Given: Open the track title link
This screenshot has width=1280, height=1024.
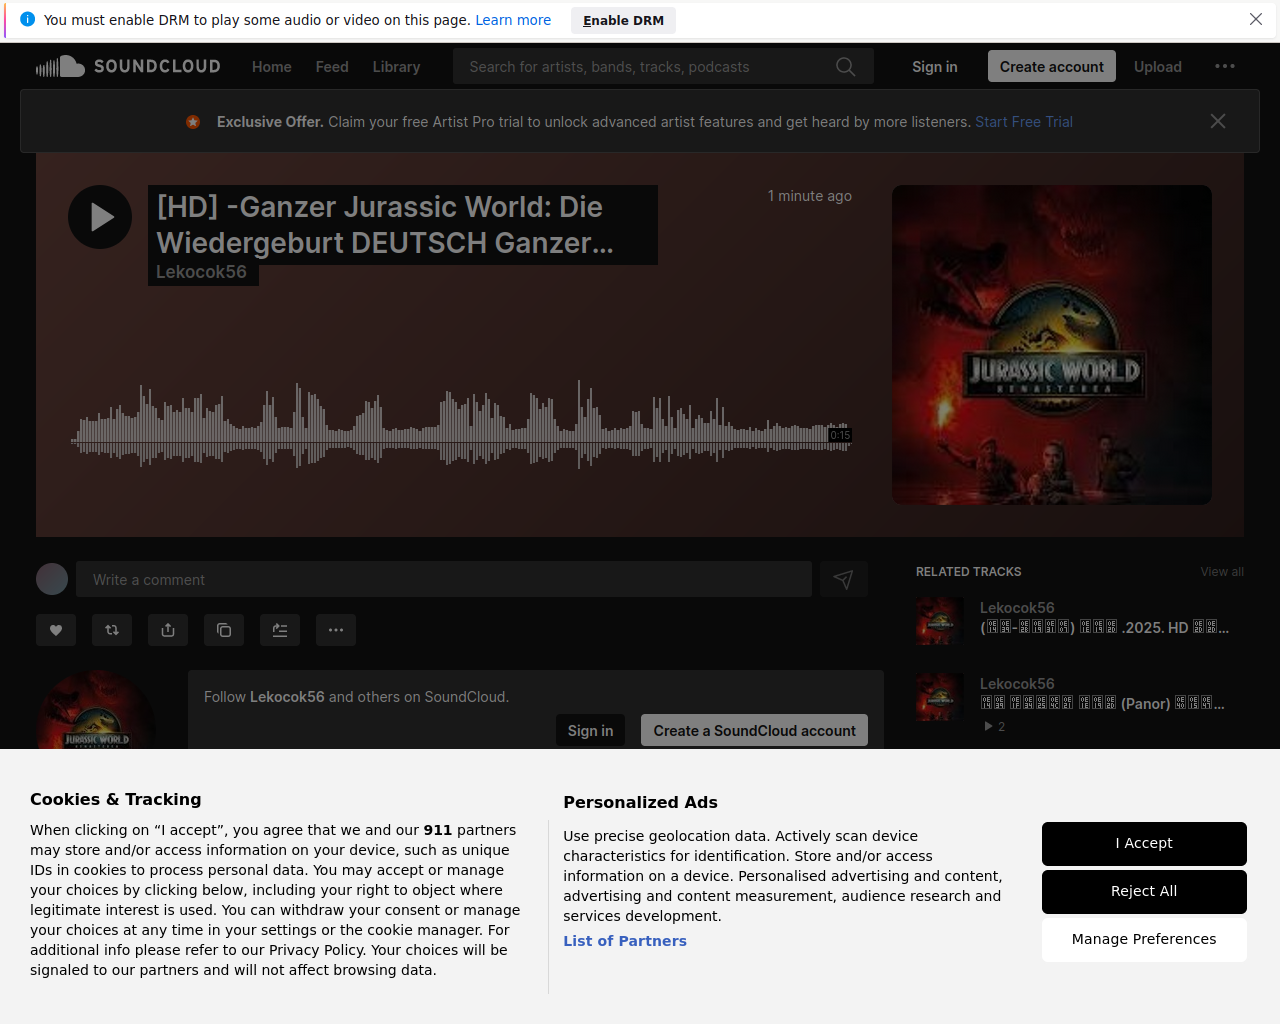Looking at the screenshot, I should click(403, 225).
